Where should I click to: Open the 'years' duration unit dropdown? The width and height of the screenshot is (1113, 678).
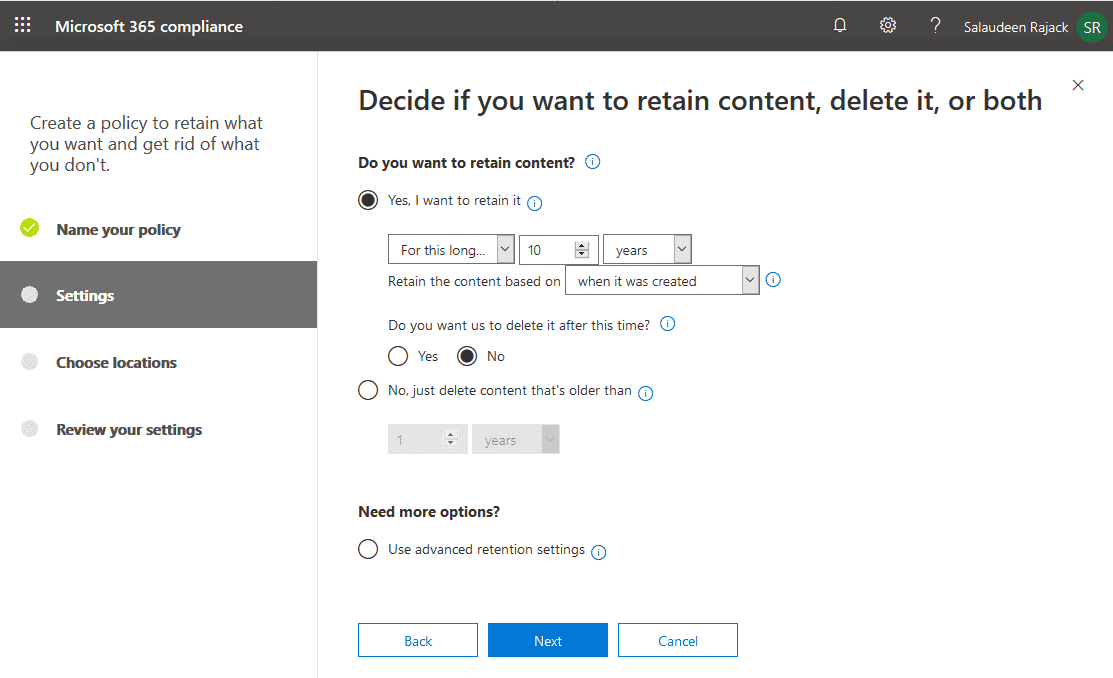tap(647, 249)
